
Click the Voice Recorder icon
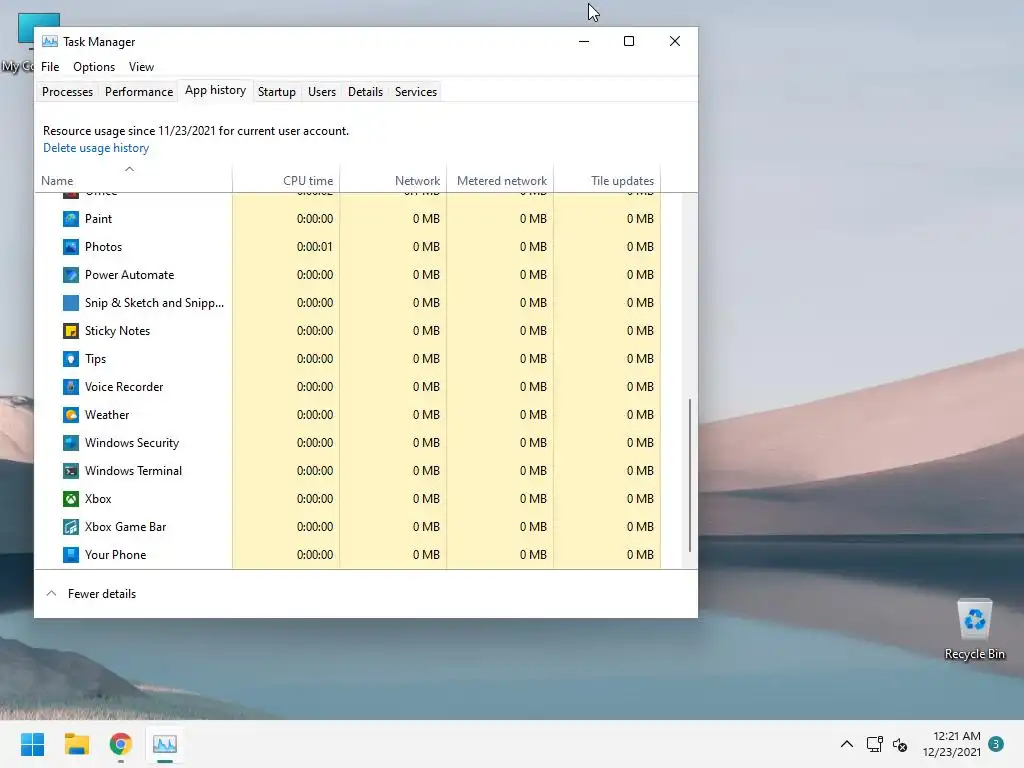pos(71,387)
